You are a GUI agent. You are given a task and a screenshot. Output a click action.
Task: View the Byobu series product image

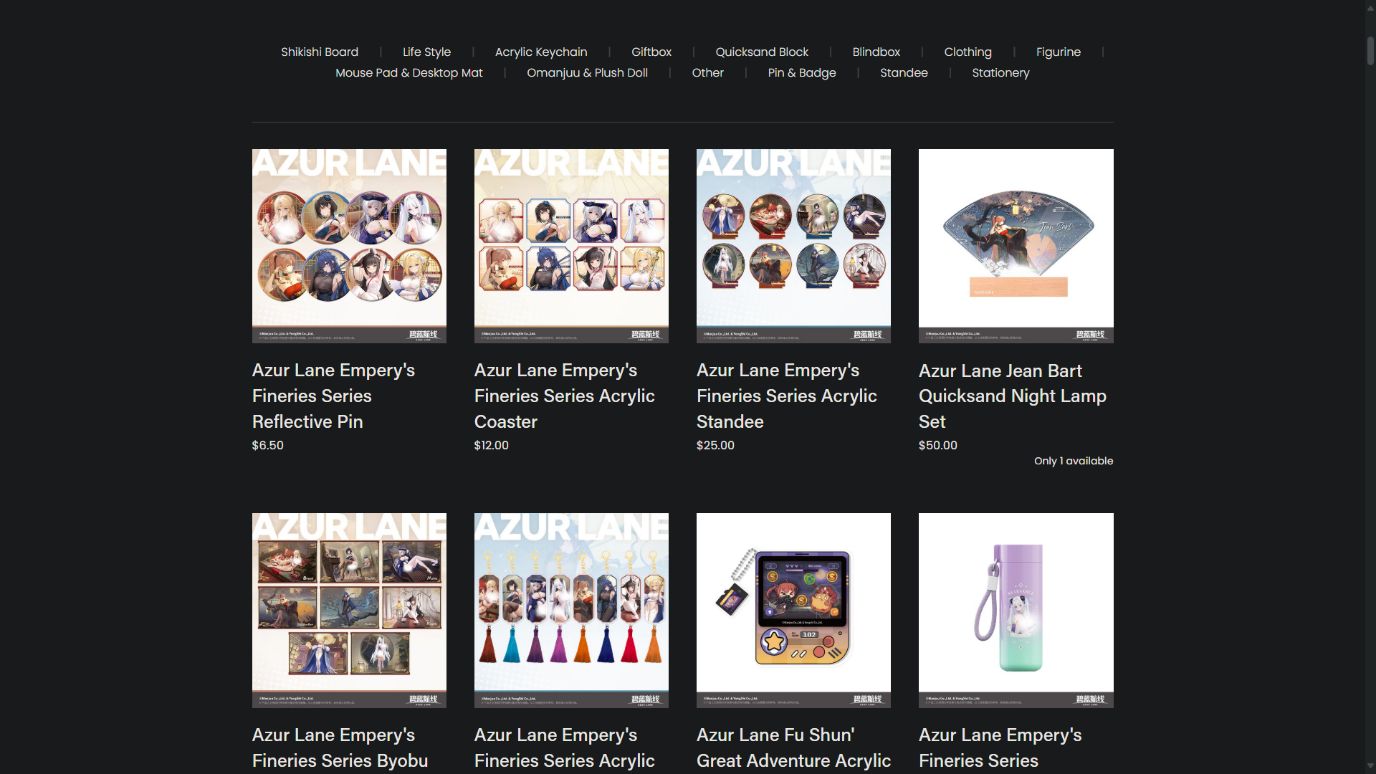point(349,610)
